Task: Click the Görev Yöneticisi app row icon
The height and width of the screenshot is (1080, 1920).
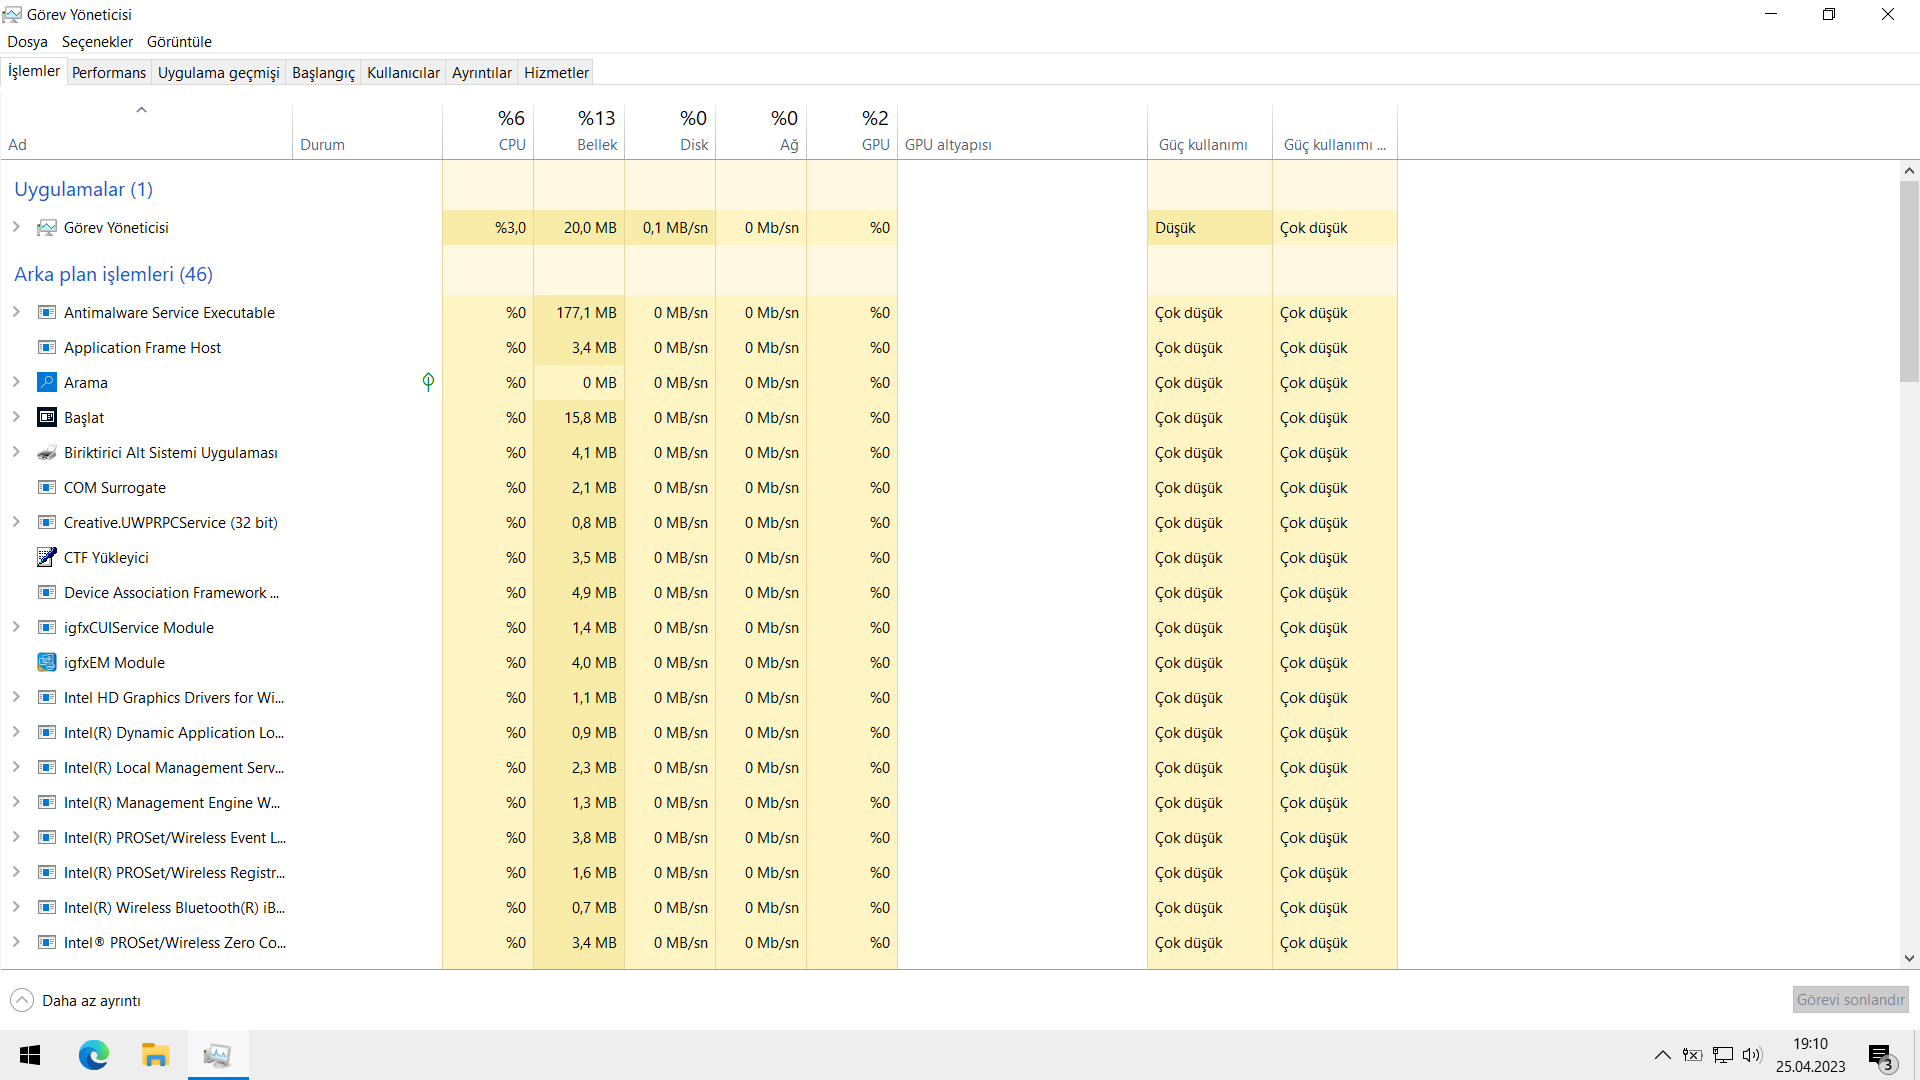Action: [47, 228]
